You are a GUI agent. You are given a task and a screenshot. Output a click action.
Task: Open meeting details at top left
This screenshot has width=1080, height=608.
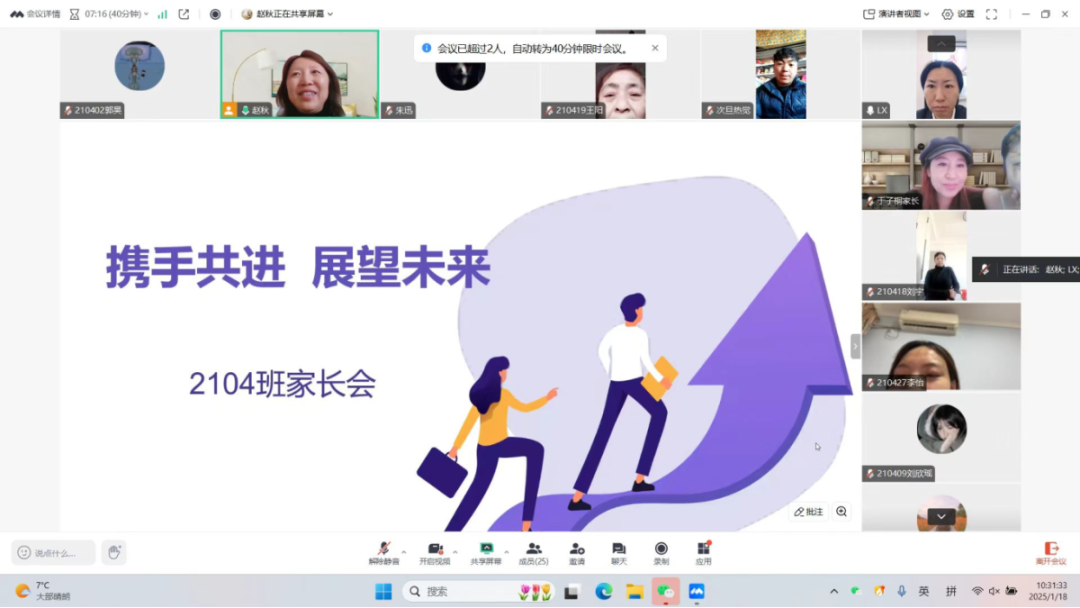tap(42, 14)
